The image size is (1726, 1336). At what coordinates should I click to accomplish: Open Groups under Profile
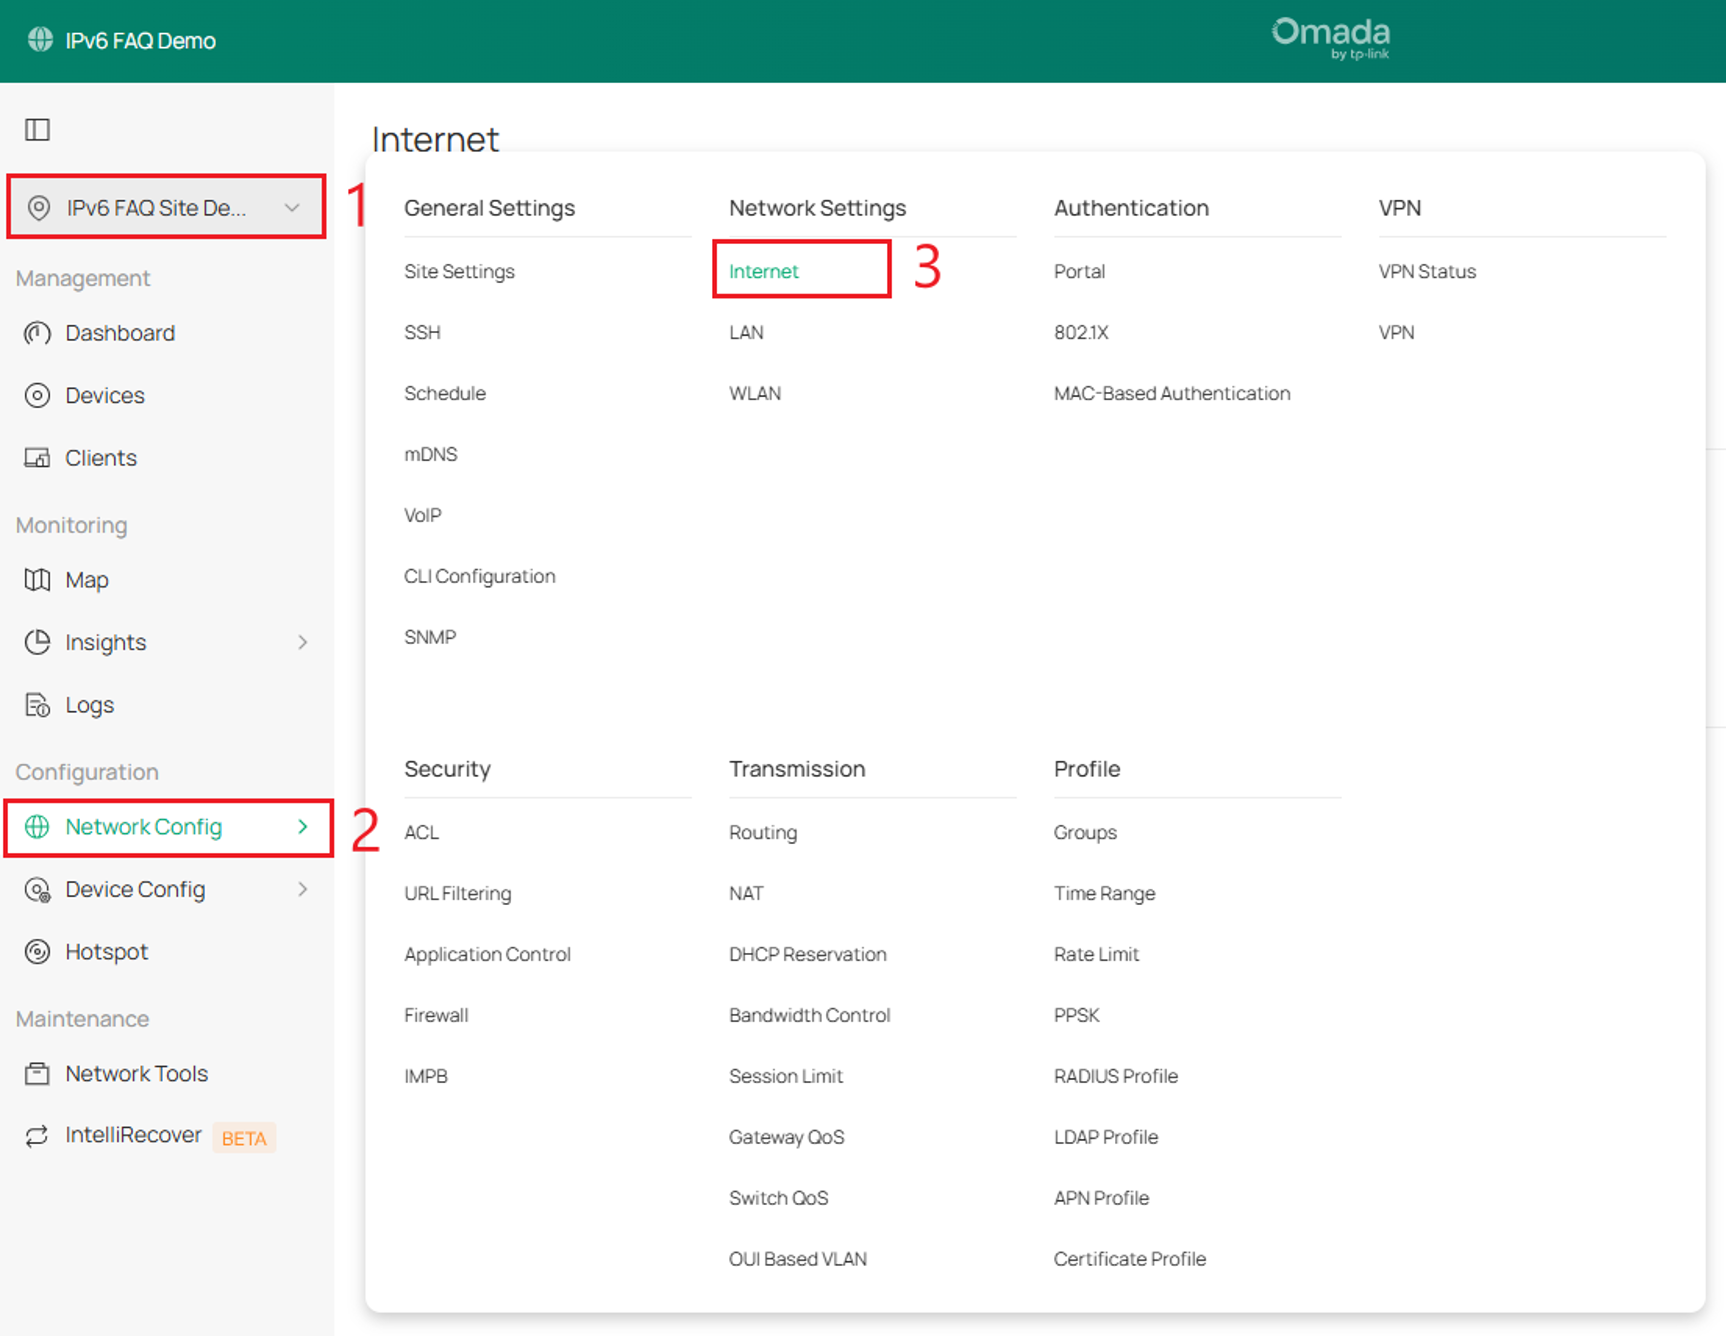1085,832
